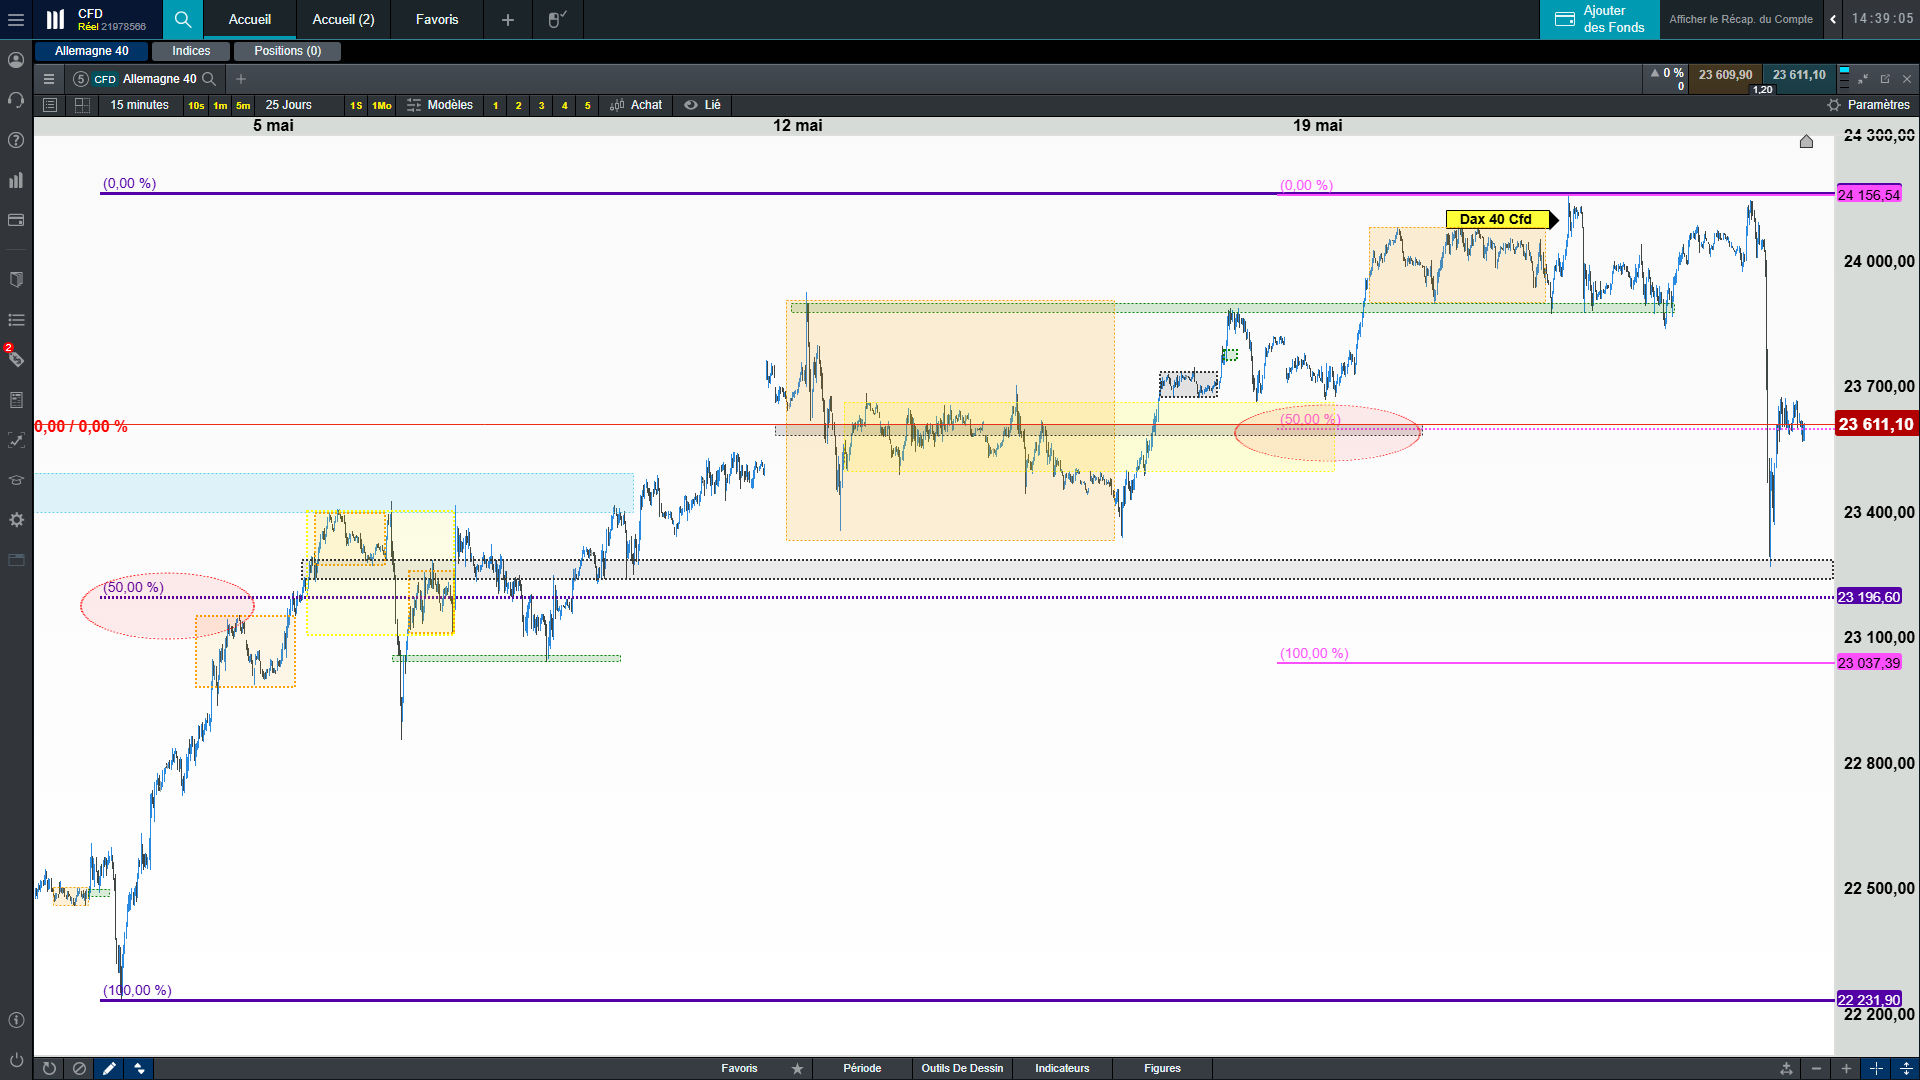The height and width of the screenshot is (1080, 1920).
Task: Toggle the Achat trading mode button
Action: click(636, 105)
